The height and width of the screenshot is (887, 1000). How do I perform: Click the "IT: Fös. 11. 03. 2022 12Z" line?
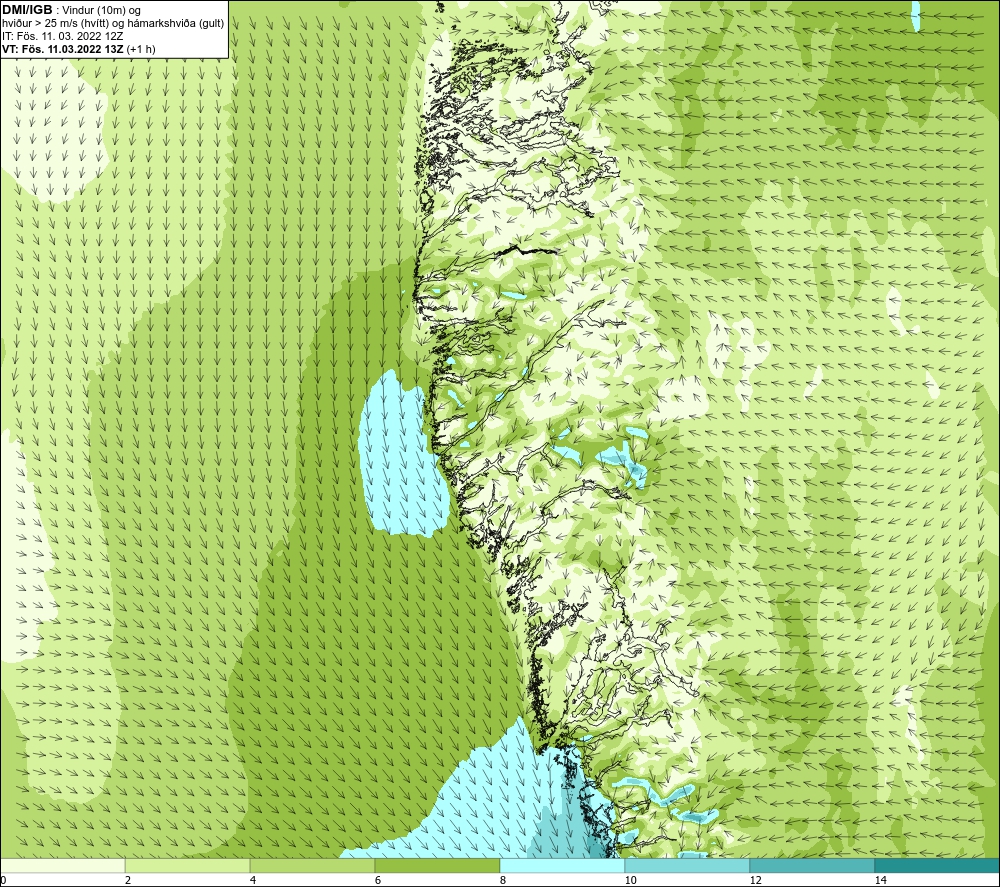click(62, 36)
